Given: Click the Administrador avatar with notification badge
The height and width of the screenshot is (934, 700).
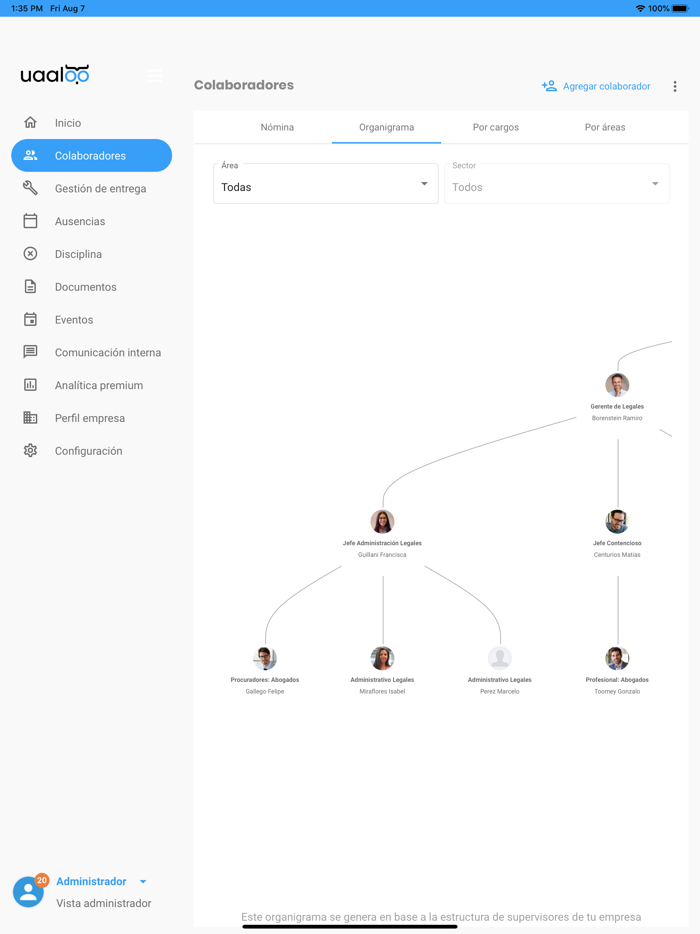Looking at the screenshot, I should (28, 892).
